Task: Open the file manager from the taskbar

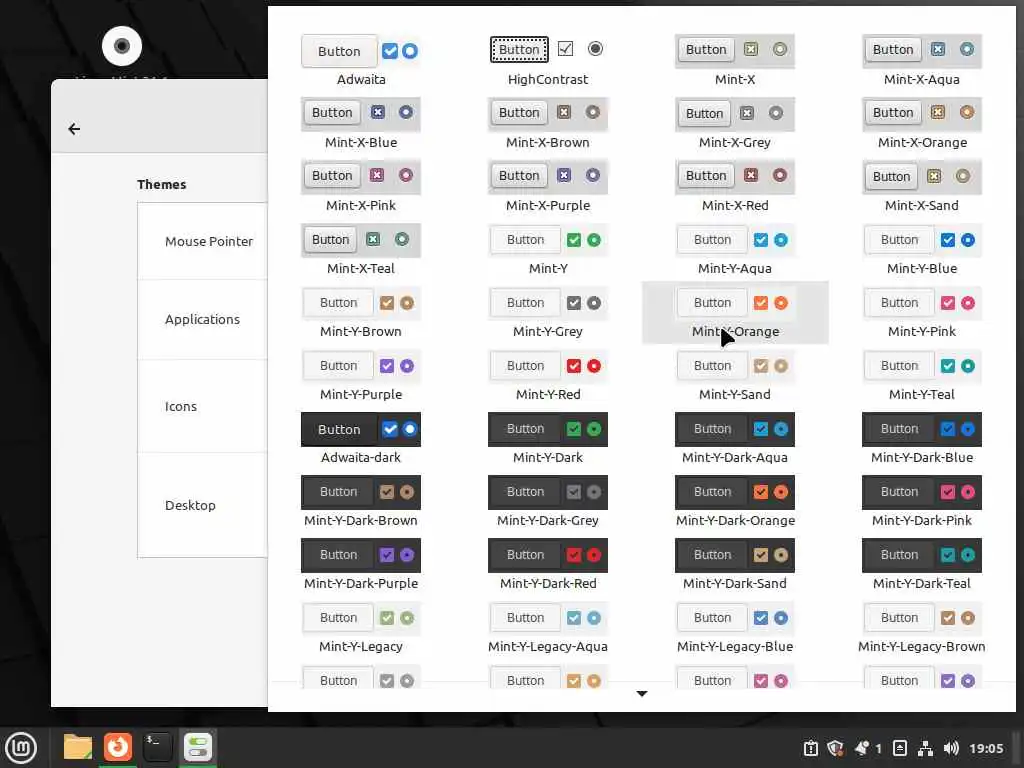Action: click(x=78, y=747)
